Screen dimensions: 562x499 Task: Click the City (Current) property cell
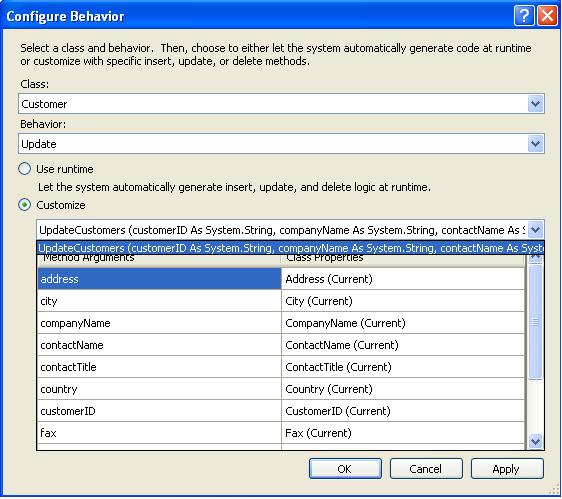click(403, 301)
